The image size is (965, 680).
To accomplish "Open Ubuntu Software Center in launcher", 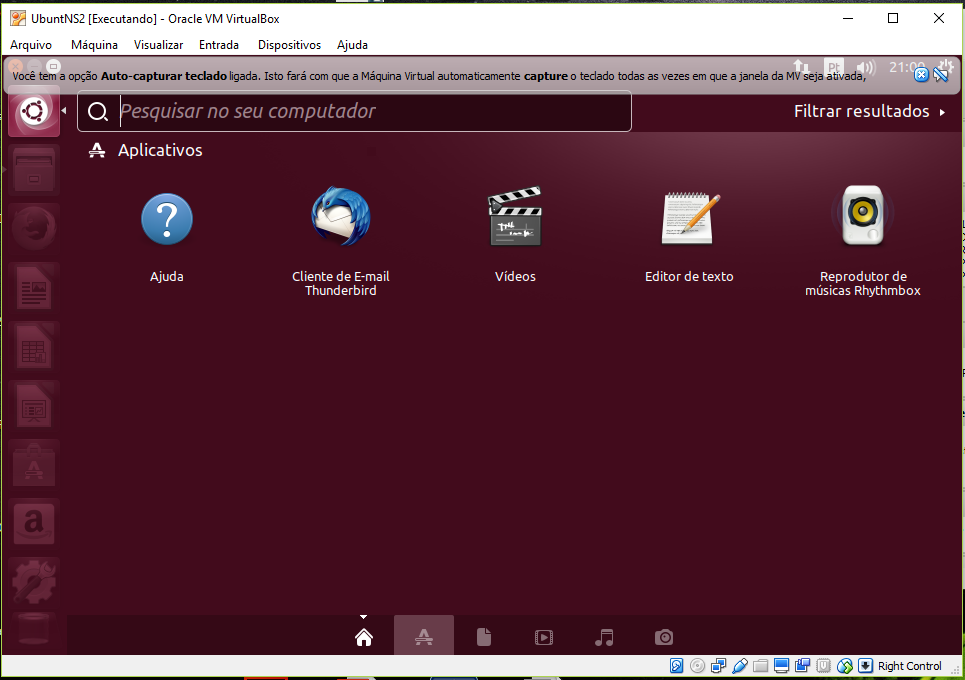I will click(x=34, y=465).
